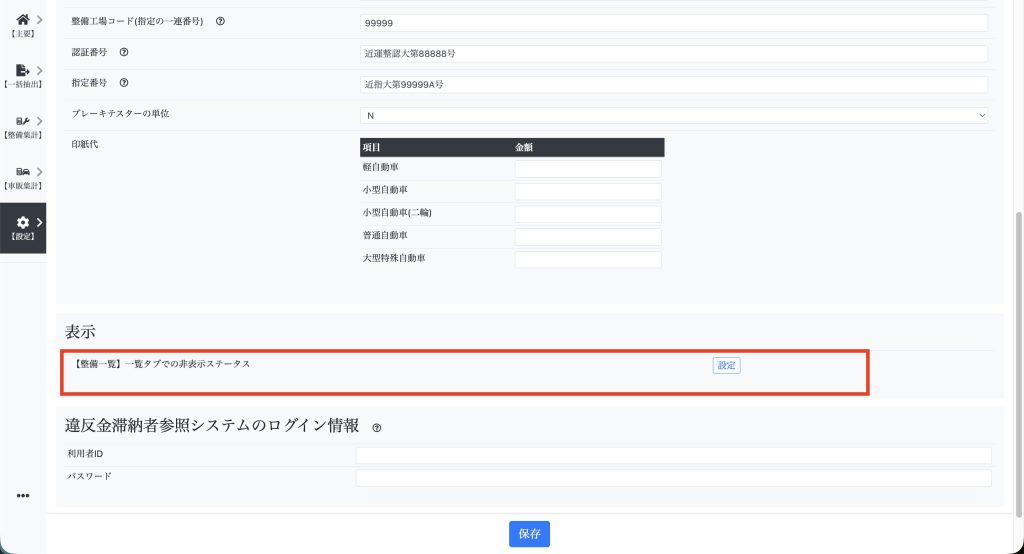This screenshot has height=554, width=1024.
Task: Click help icon next to 認証番号
Action: click(x=124, y=52)
